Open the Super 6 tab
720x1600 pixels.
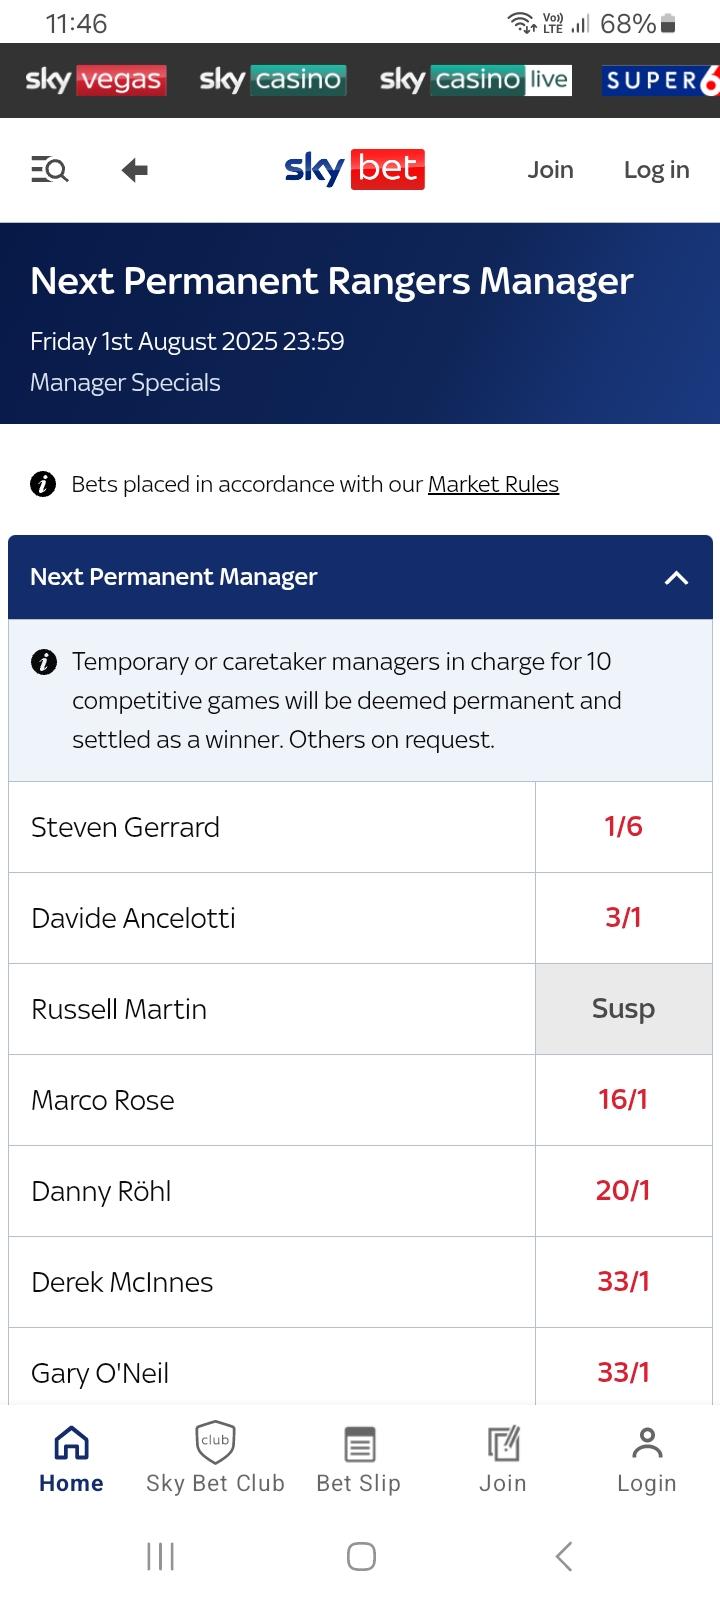pos(661,80)
